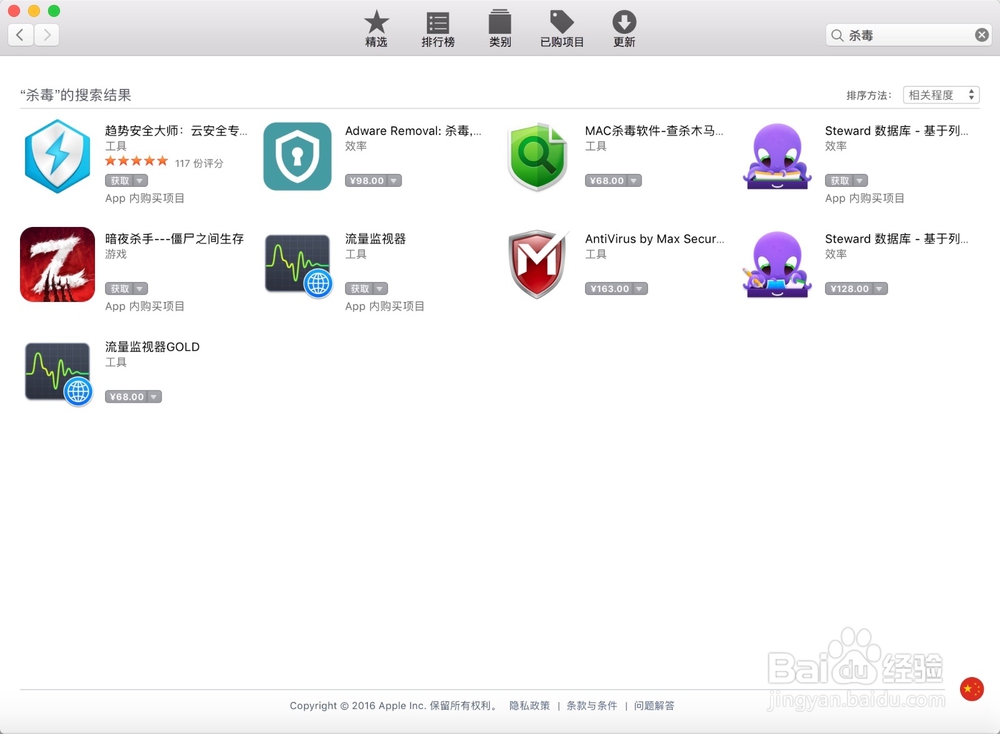This screenshot has width=1000, height=734.
Task: Expand arrow next to MAC杀毒软件 price
Action: (634, 180)
